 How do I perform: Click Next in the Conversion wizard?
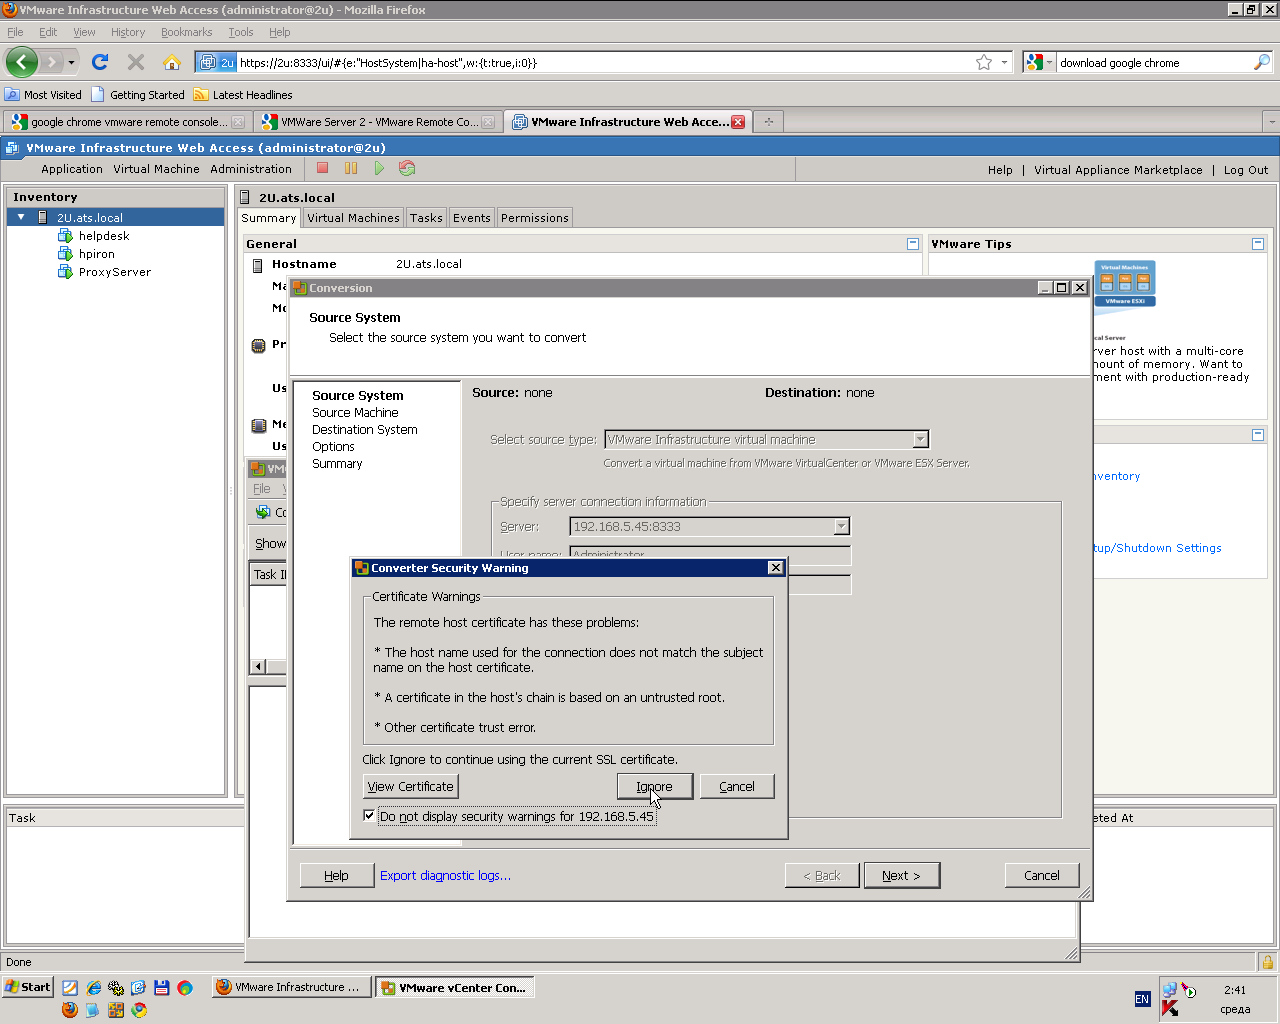pos(901,876)
